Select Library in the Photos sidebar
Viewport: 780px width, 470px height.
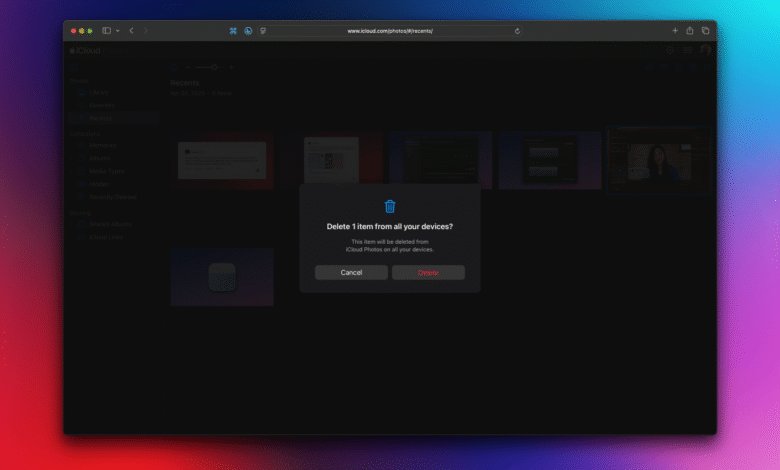point(99,93)
